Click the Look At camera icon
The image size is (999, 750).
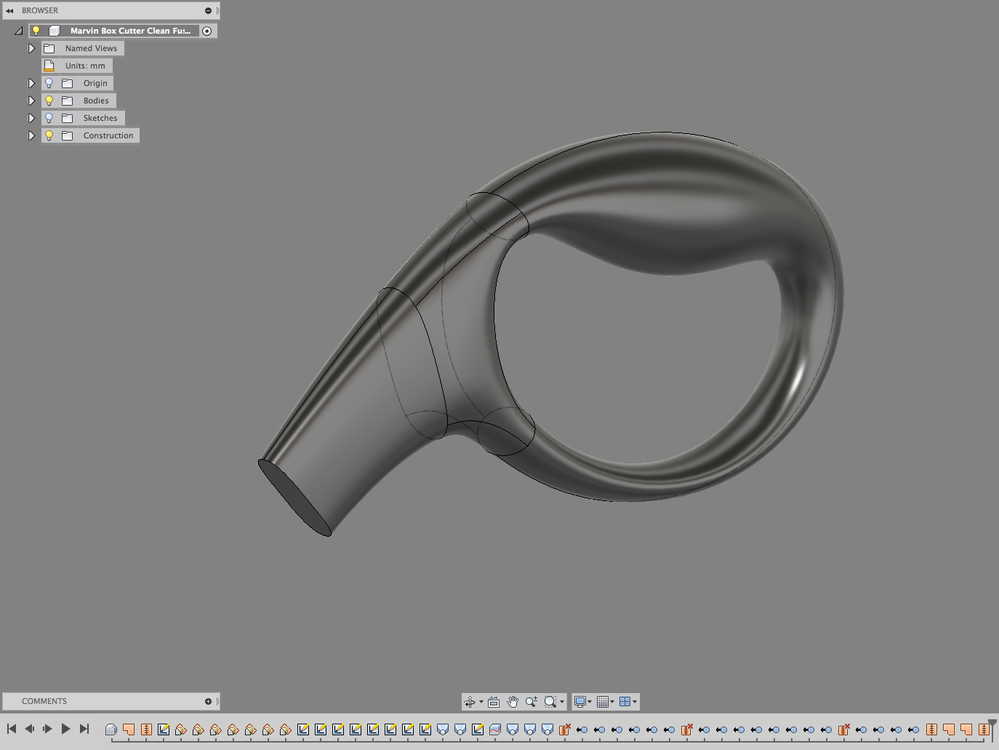493,702
